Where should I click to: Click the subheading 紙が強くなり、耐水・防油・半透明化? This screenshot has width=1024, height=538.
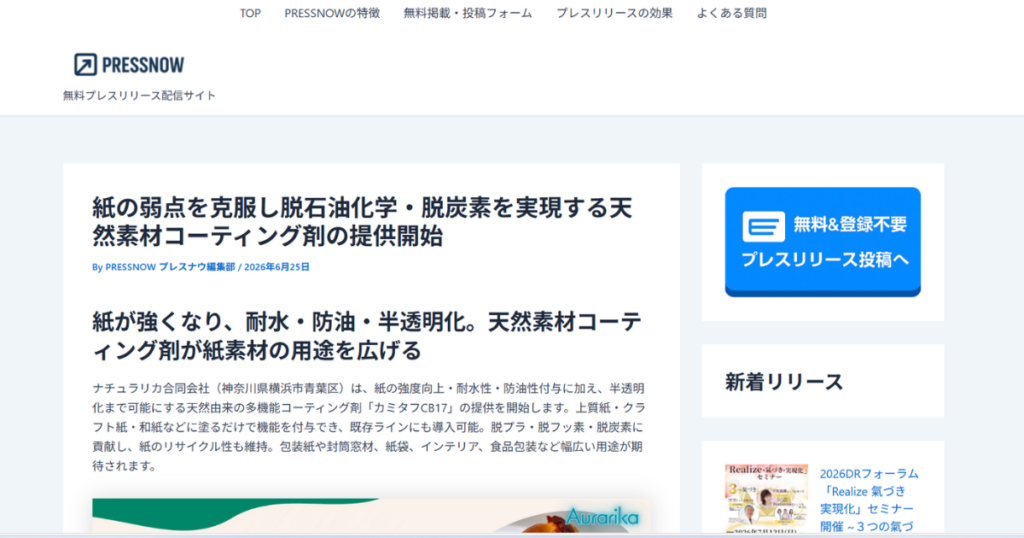(x=366, y=336)
